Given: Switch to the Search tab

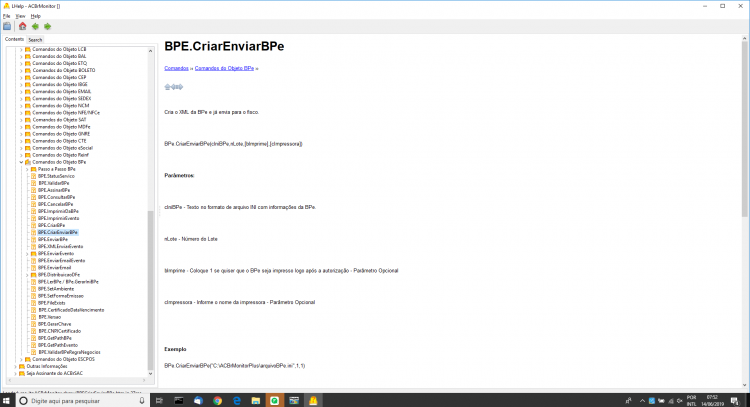Looking at the screenshot, I should click(x=35, y=40).
